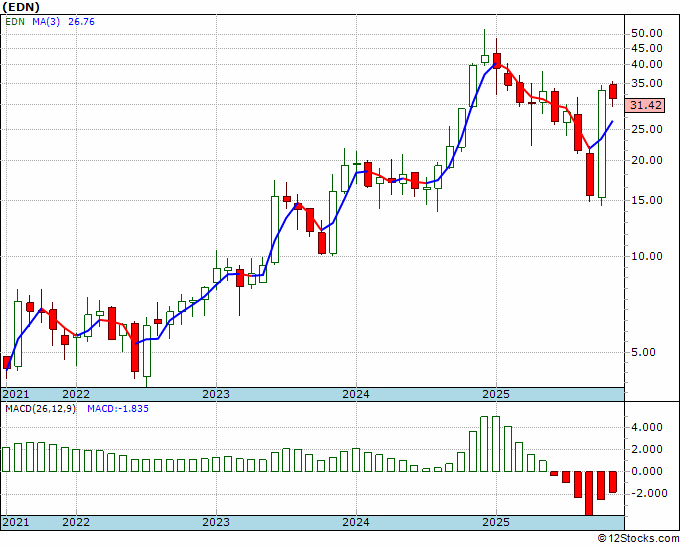The width and height of the screenshot is (680, 546).
Task: Click the 2021 label on price chart timeline
Action: (x=16, y=394)
